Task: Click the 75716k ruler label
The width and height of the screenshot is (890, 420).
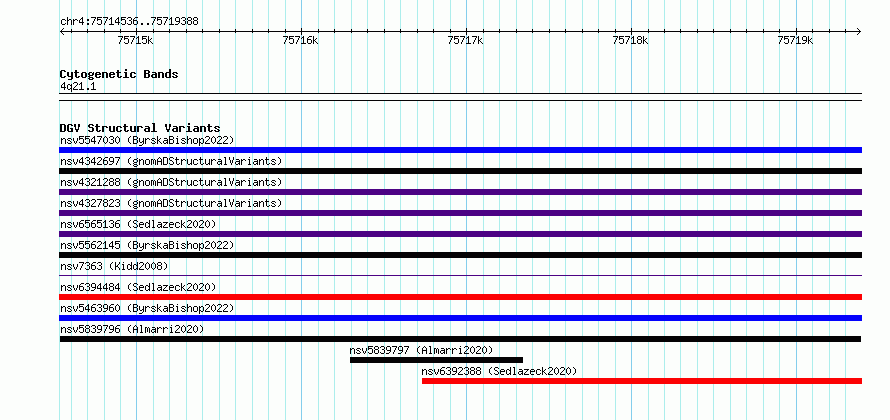Action: [300, 40]
